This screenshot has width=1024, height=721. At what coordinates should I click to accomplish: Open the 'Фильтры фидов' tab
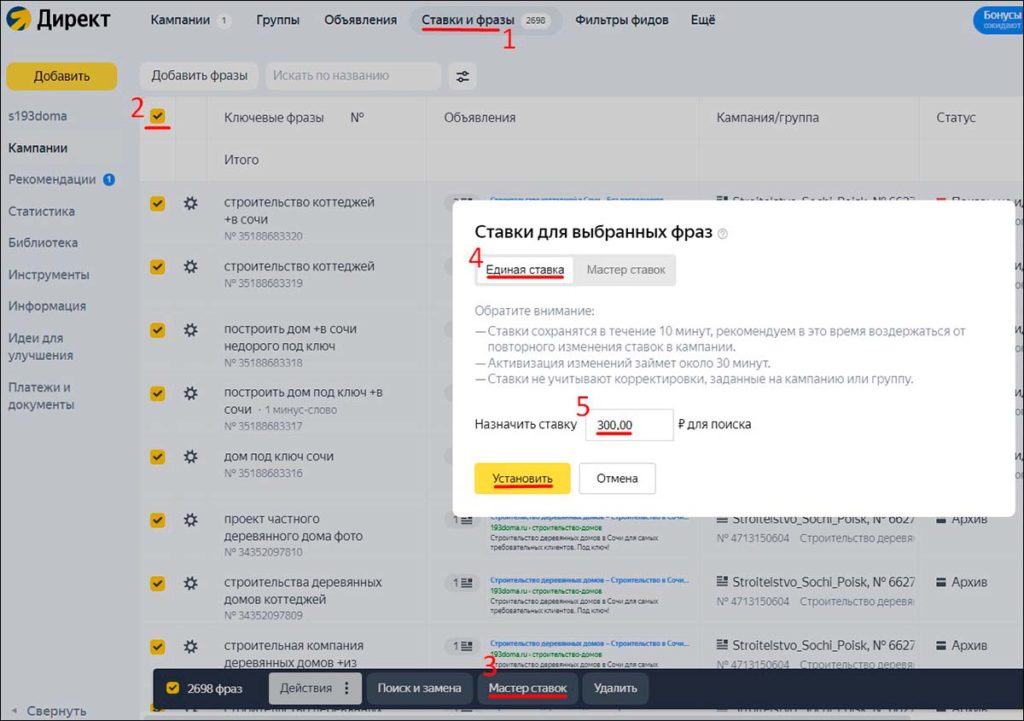[622, 20]
